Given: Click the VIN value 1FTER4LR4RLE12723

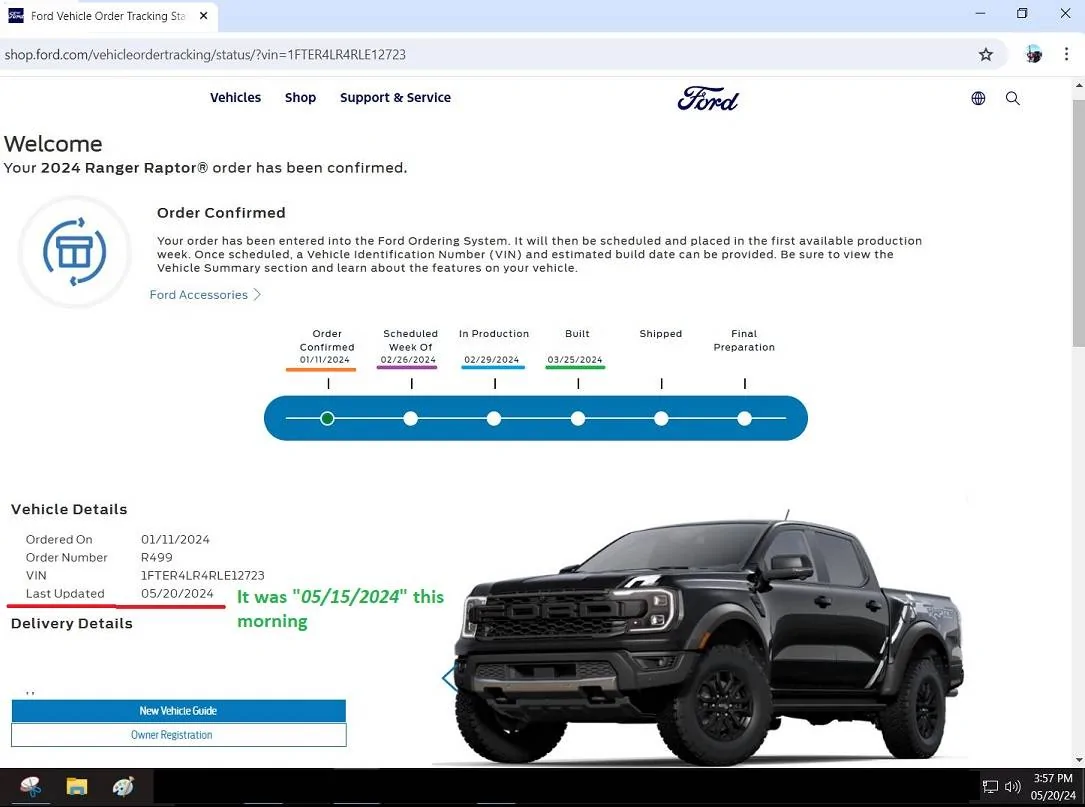Looking at the screenshot, I should click(x=203, y=576).
